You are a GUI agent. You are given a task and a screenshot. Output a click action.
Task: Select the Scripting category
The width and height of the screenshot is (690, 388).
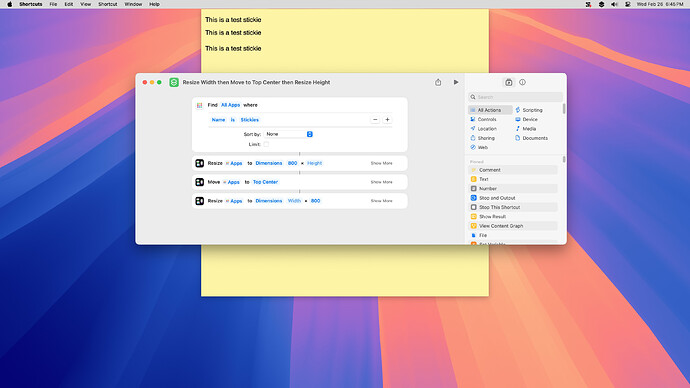(x=529, y=110)
